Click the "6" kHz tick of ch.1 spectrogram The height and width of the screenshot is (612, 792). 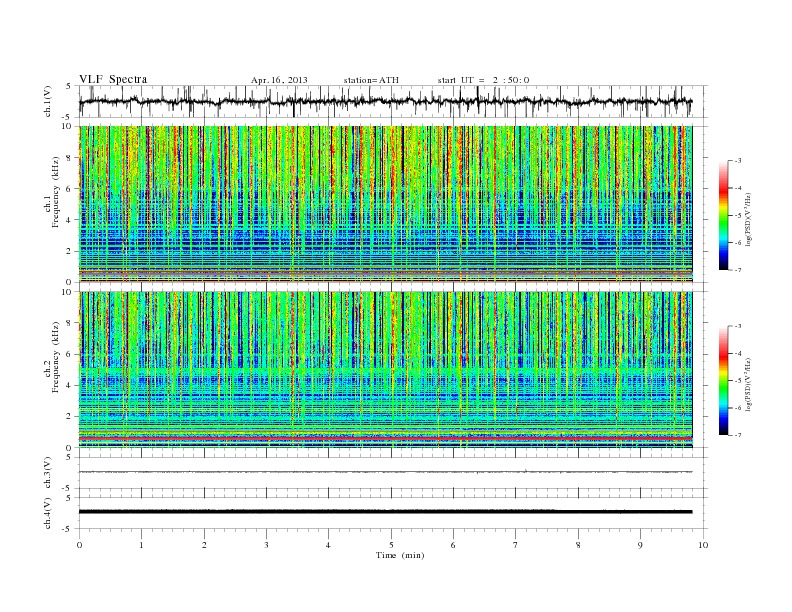pos(70,189)
